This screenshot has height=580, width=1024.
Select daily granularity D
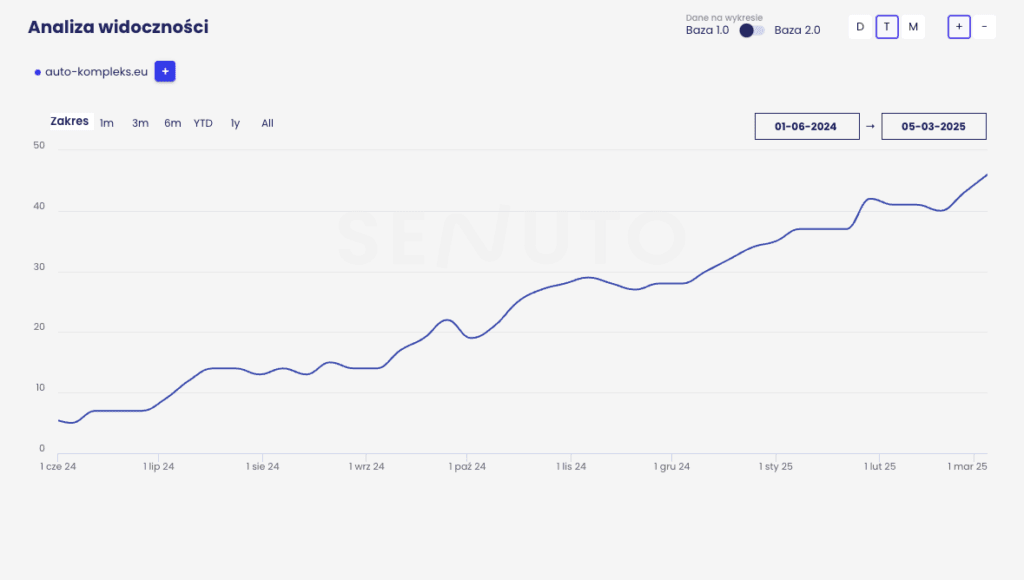[x=860, y=27]
